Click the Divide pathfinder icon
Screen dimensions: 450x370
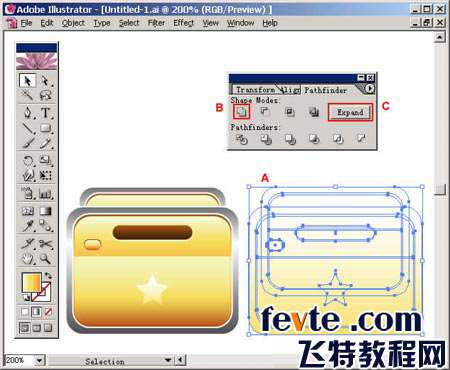pyautogui.click(x=241, y=139)
